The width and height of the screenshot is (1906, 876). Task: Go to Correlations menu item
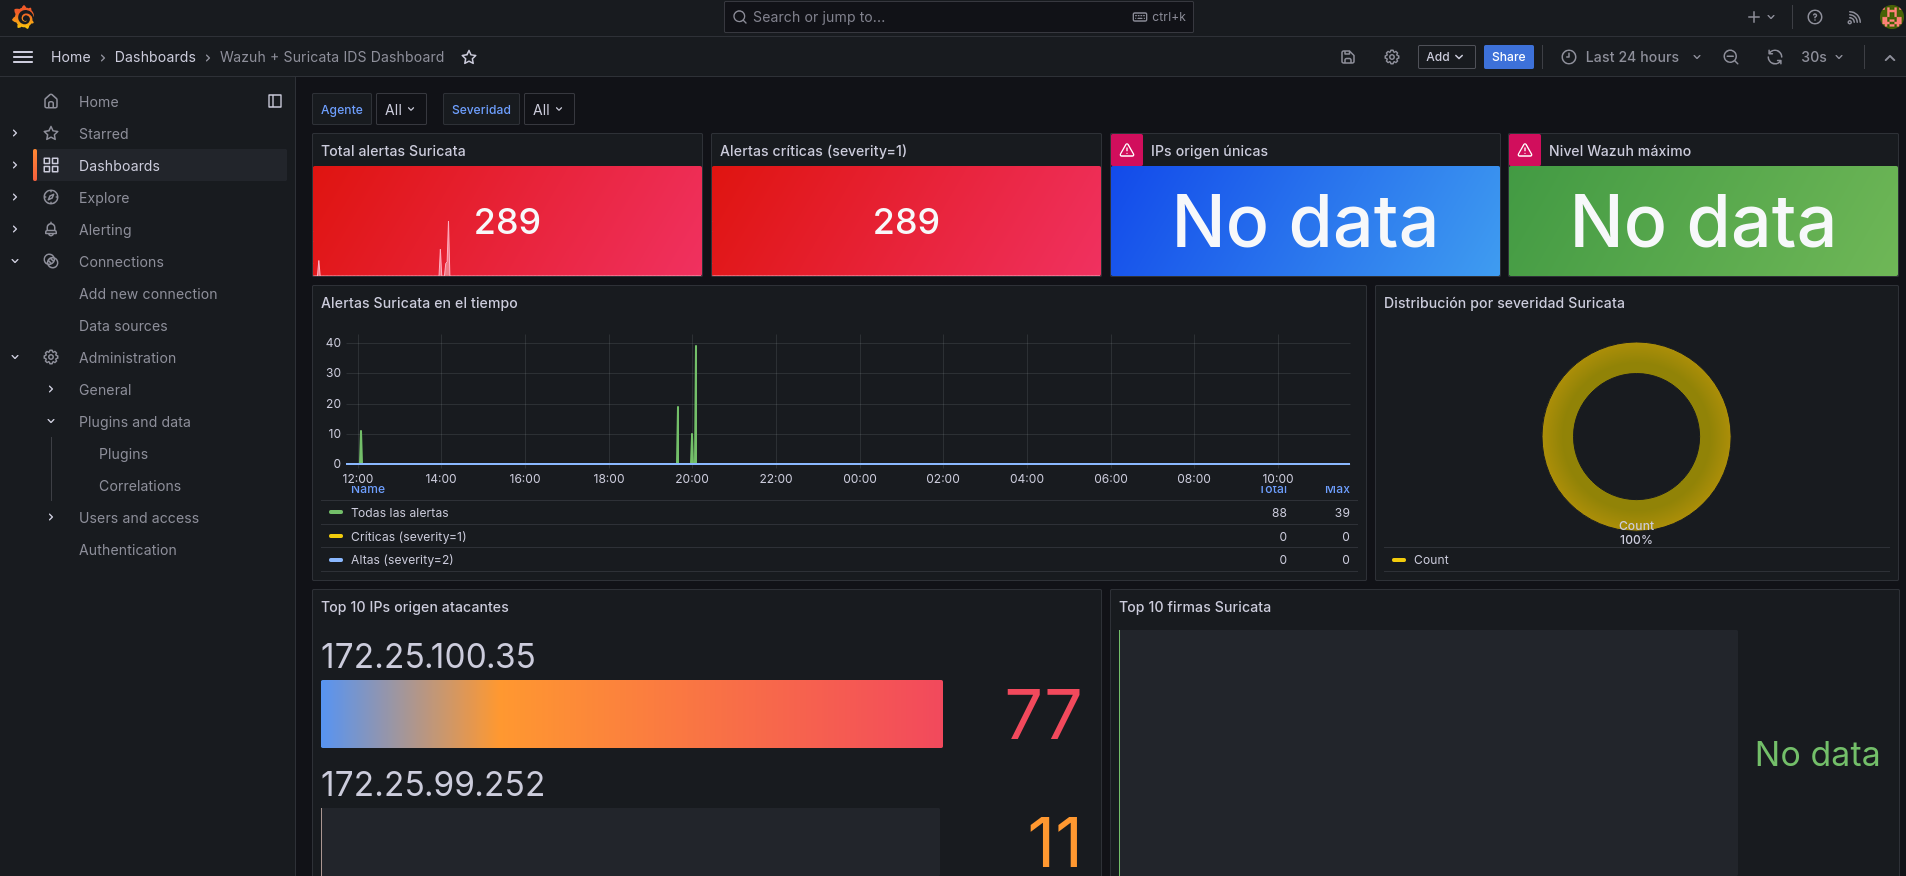(x=140, y=485)
